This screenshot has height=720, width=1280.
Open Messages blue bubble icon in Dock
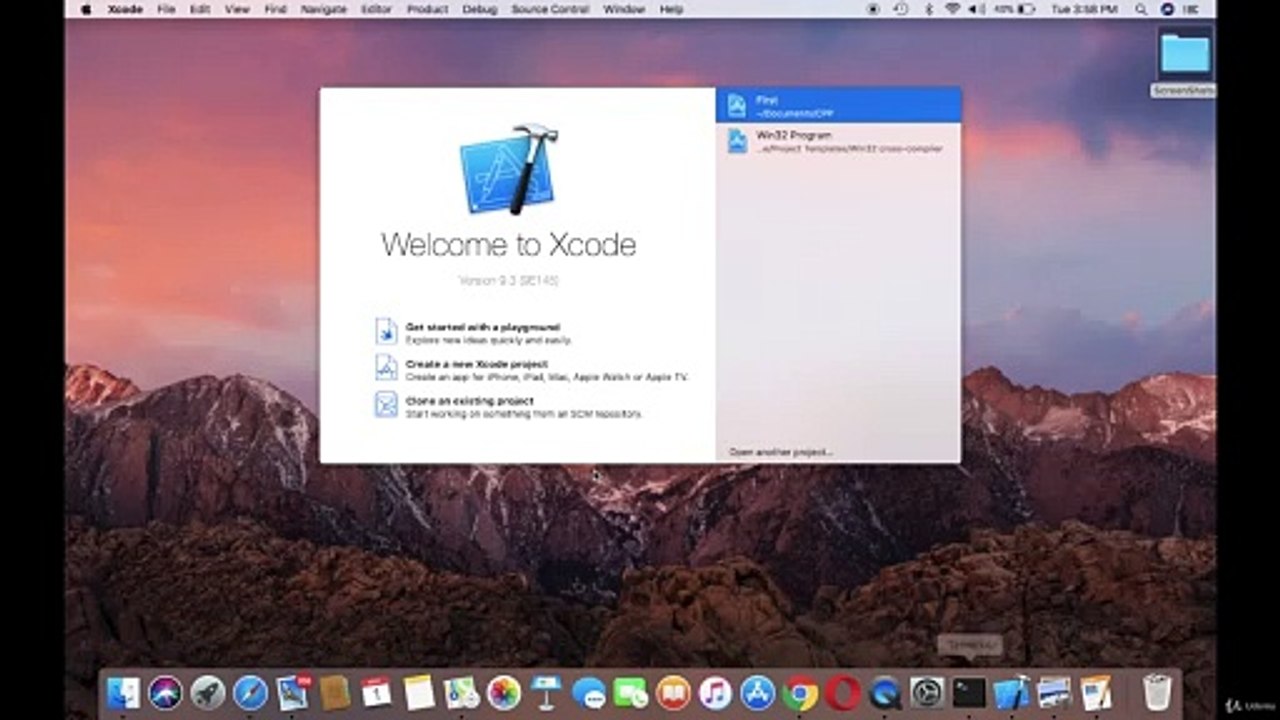pyautogui.click(x=588, y=692)
